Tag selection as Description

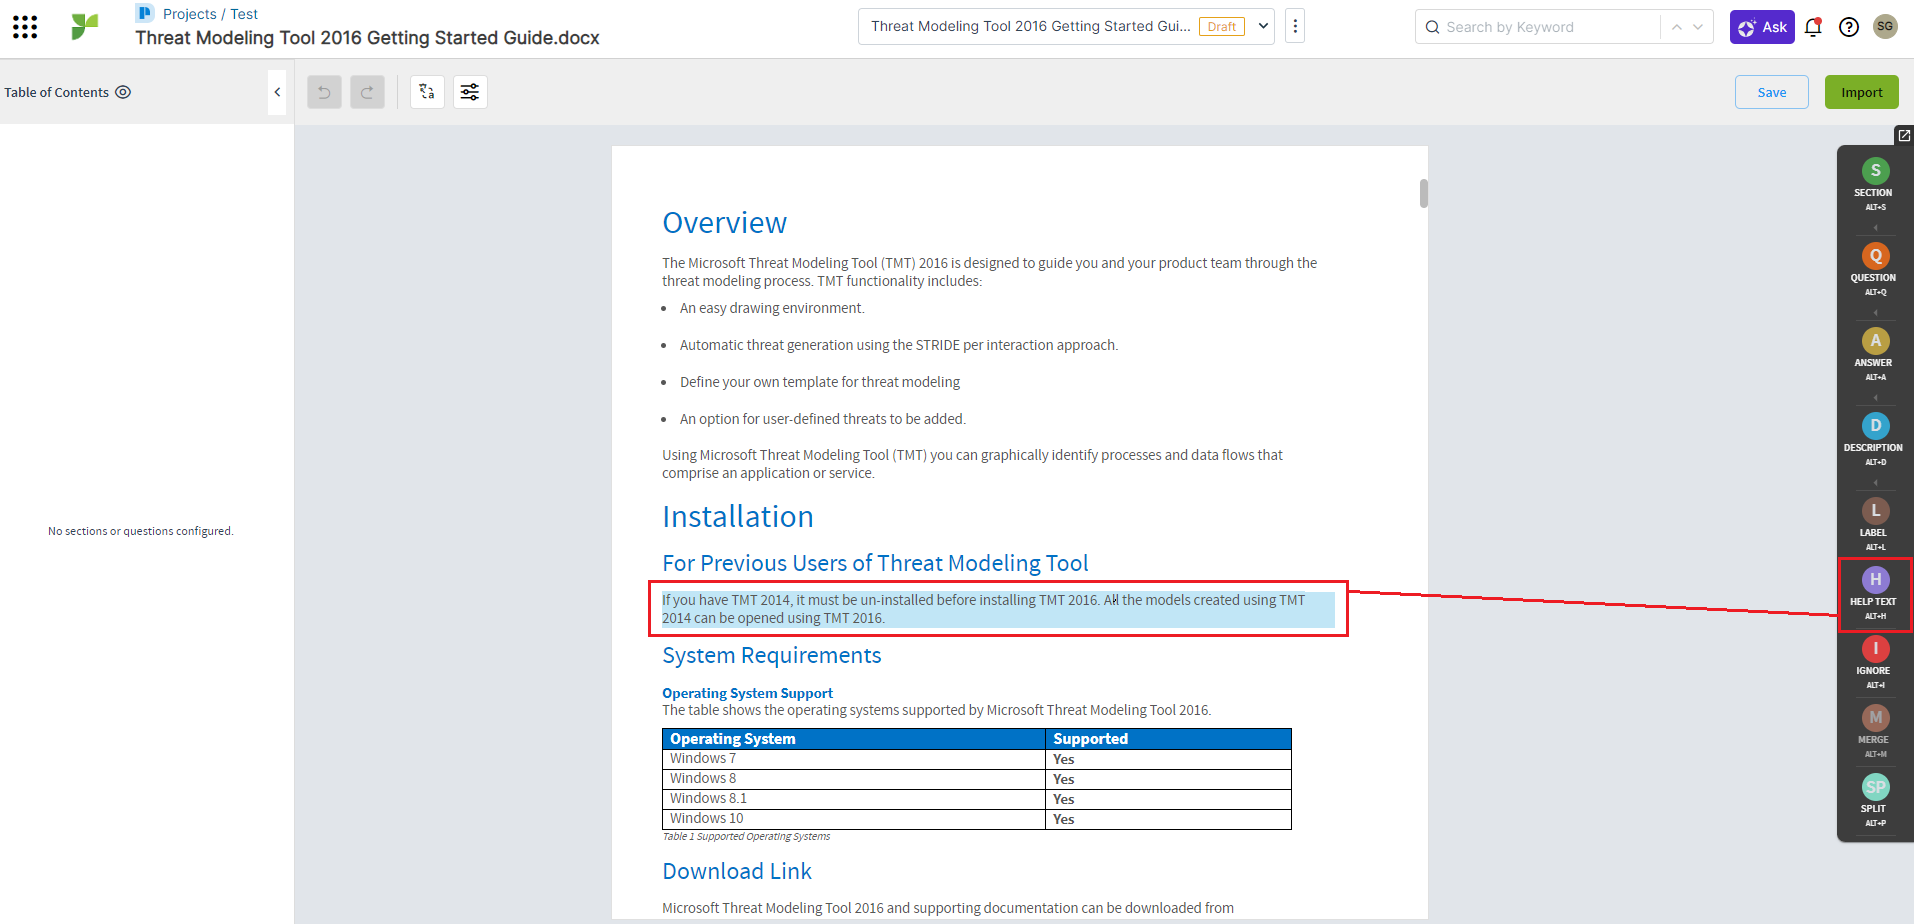click(x=1875, y=439)
